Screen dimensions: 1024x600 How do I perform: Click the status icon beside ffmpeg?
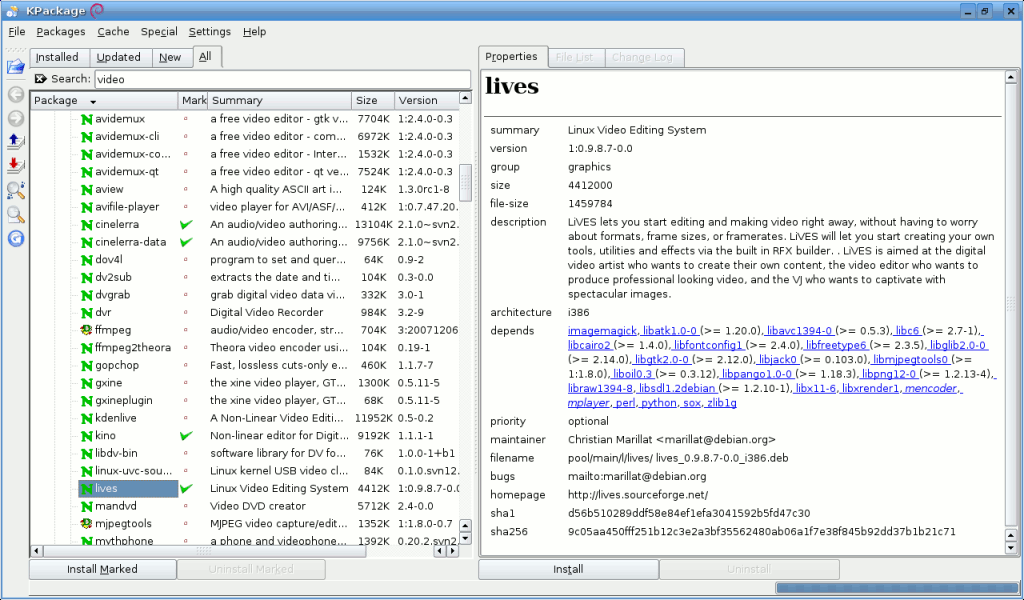point(86,330)
